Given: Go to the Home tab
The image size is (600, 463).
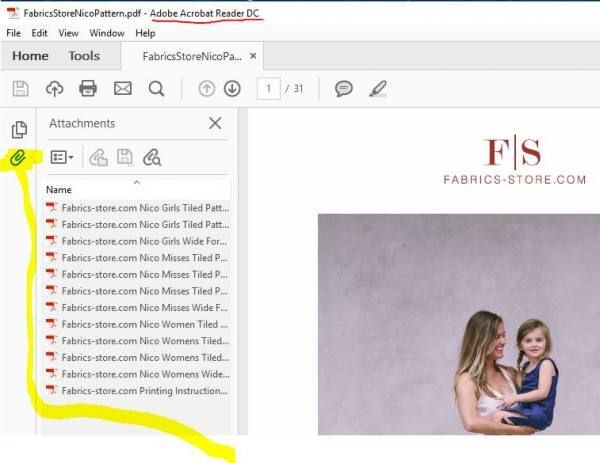Looking at the screenshot, I should click(30, 56).
